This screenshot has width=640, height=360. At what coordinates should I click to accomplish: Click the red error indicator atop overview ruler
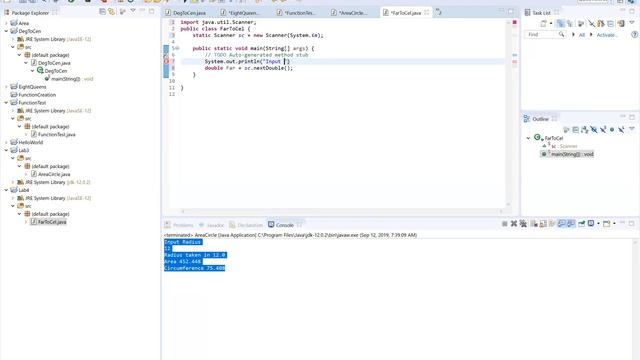pos(515,22)
